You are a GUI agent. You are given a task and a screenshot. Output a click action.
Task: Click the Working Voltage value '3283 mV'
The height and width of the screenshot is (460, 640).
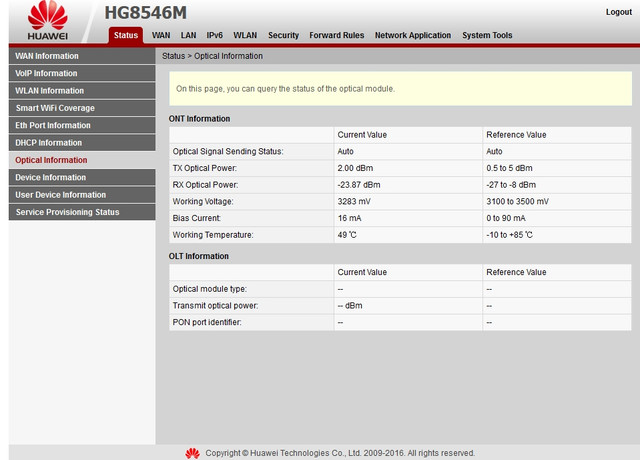354,202
